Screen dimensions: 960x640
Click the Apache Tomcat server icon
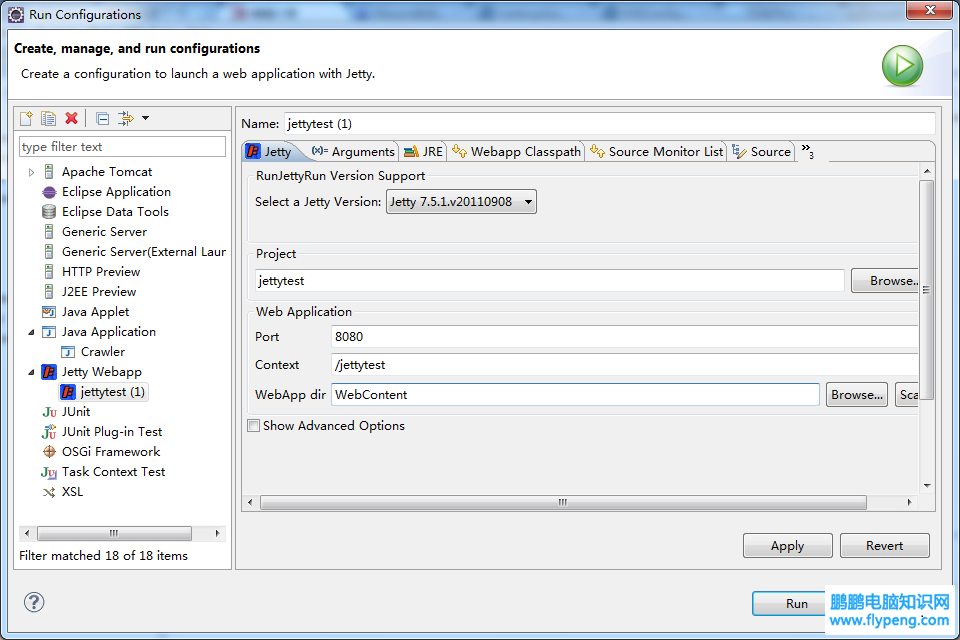pyautogui.click(x=49, y=172)
